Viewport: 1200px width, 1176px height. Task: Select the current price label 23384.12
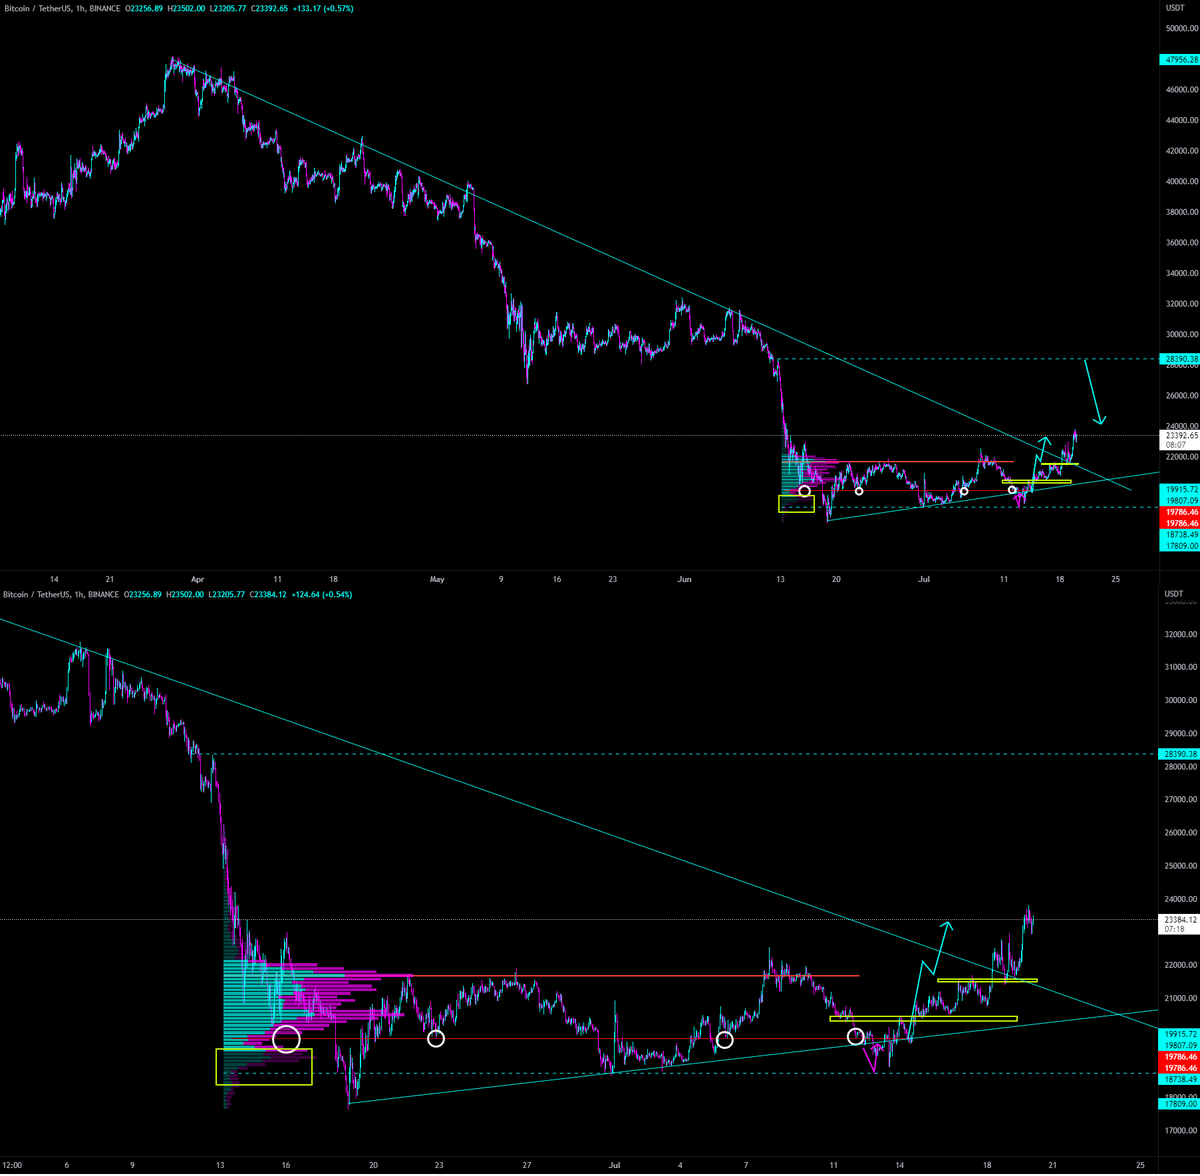pos(1179,919)
